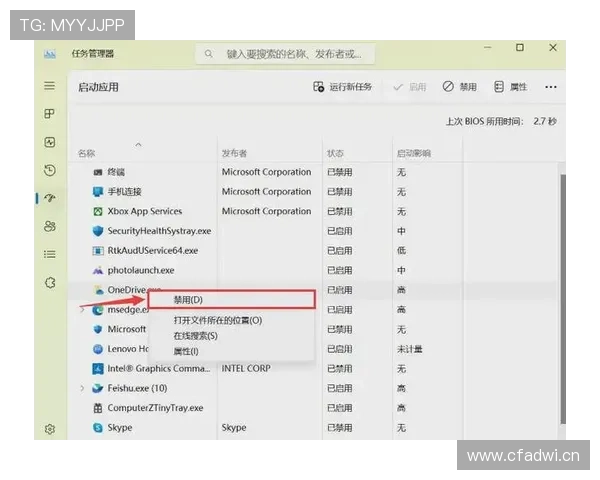Click the 手机连接 app icon

point(98,191)
